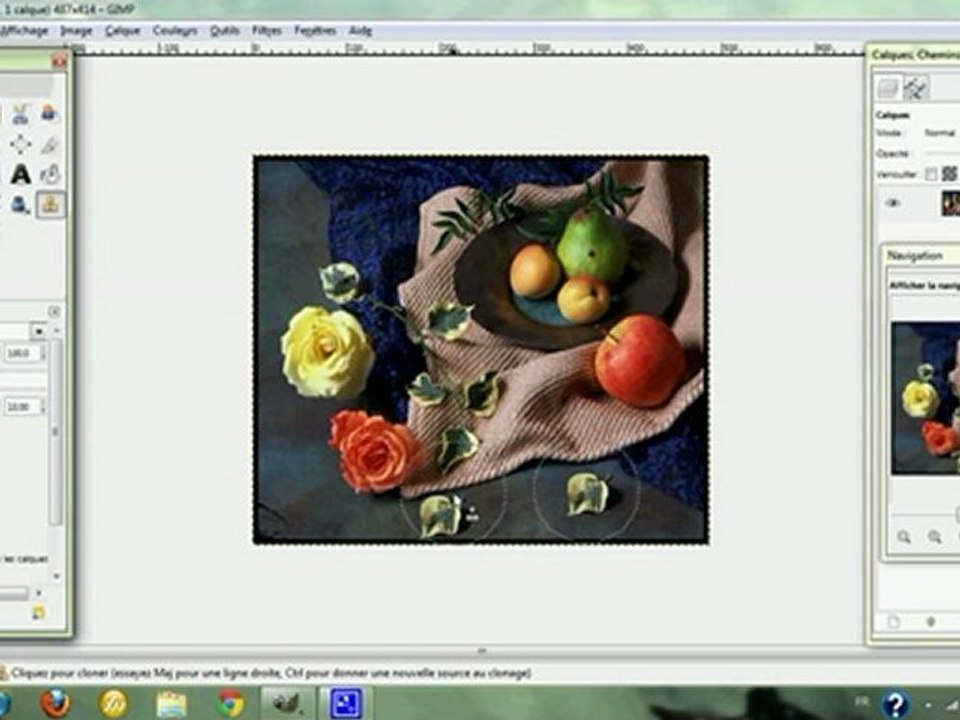Click the scroll down arrow in tool options

point(56,576)
